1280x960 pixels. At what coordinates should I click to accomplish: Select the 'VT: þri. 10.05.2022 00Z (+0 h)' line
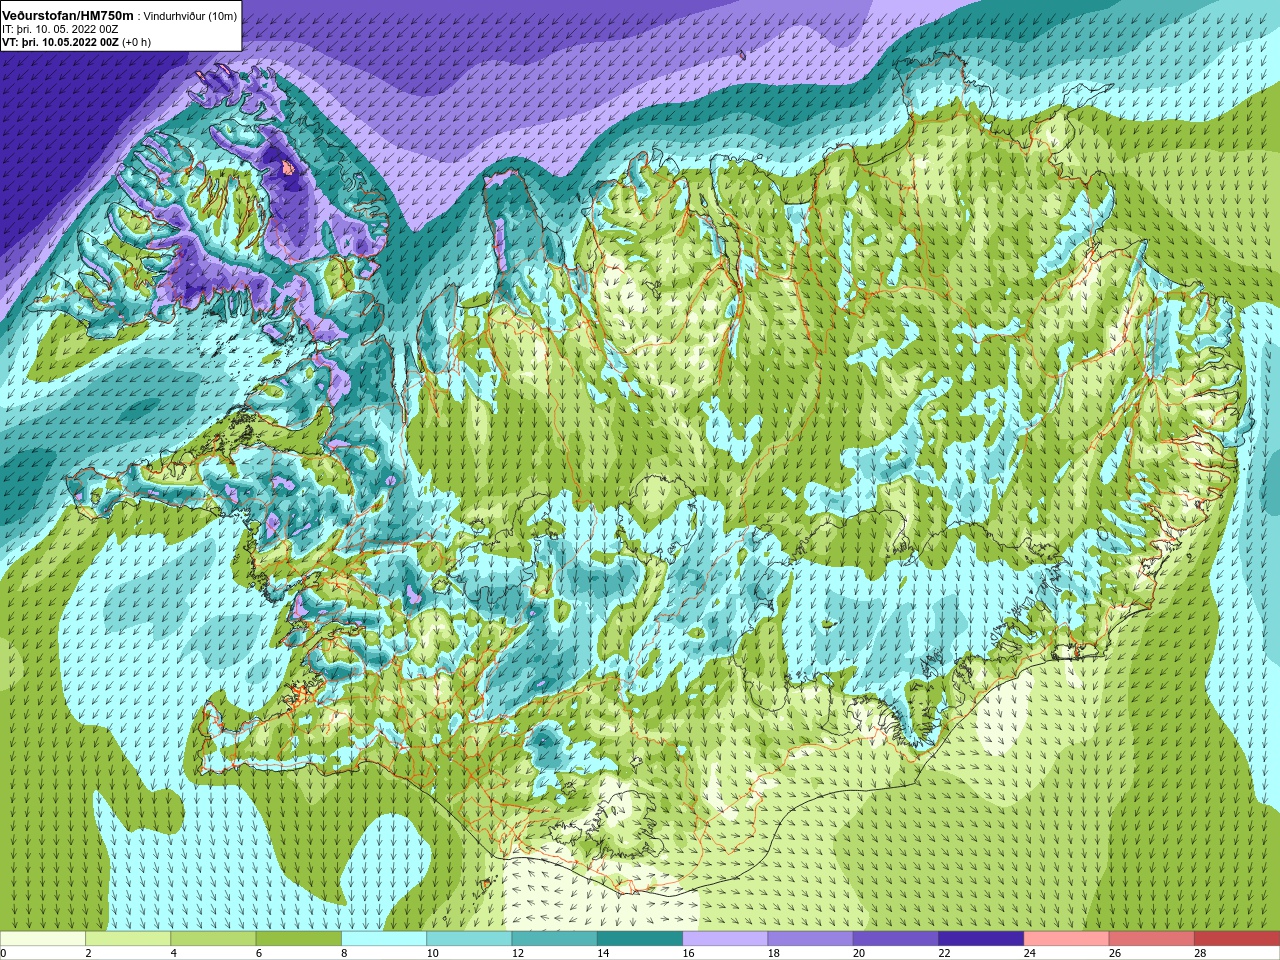click(x=77, y=42)
